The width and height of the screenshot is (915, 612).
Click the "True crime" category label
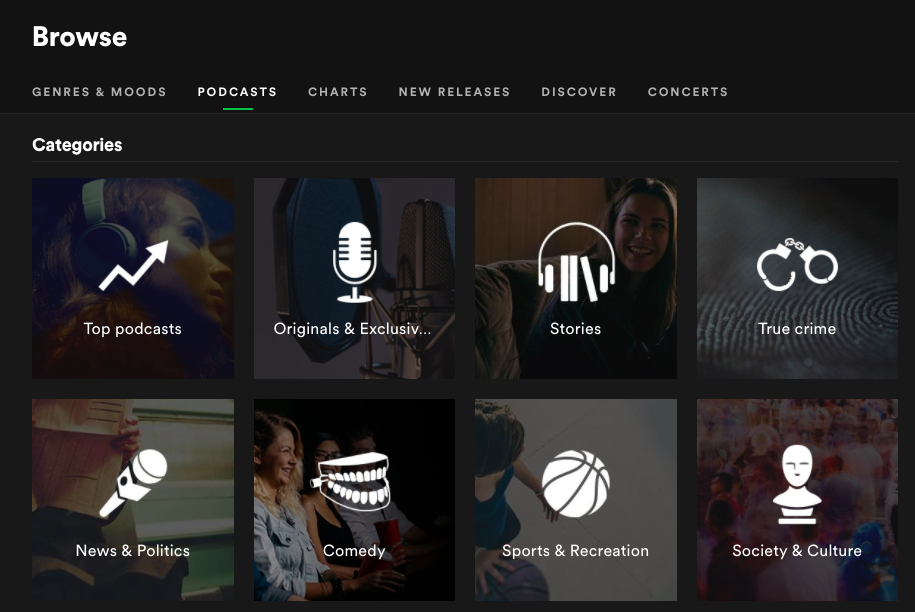click(797, 329)
